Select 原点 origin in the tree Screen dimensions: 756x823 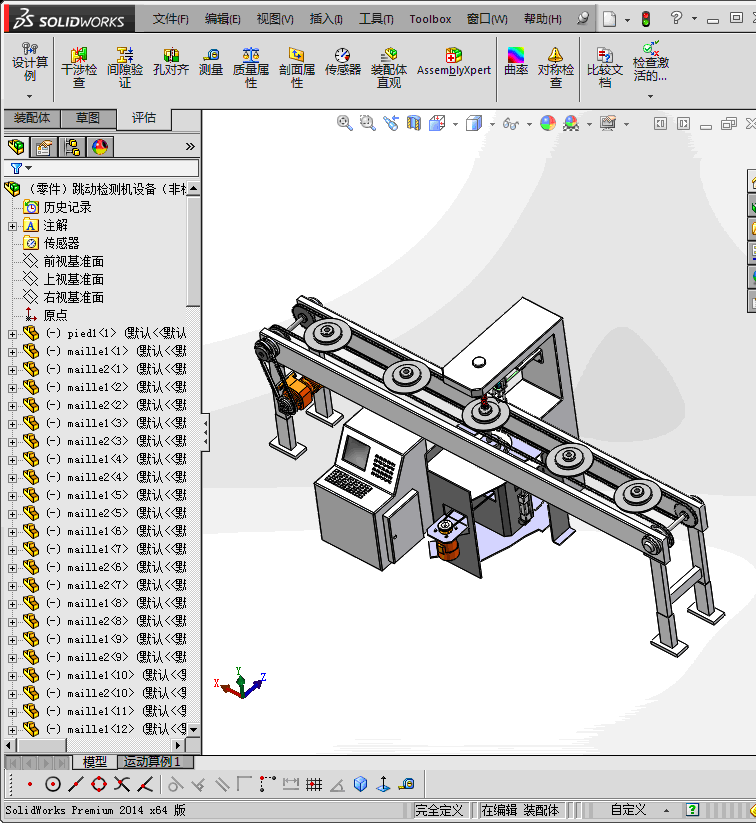55,315
